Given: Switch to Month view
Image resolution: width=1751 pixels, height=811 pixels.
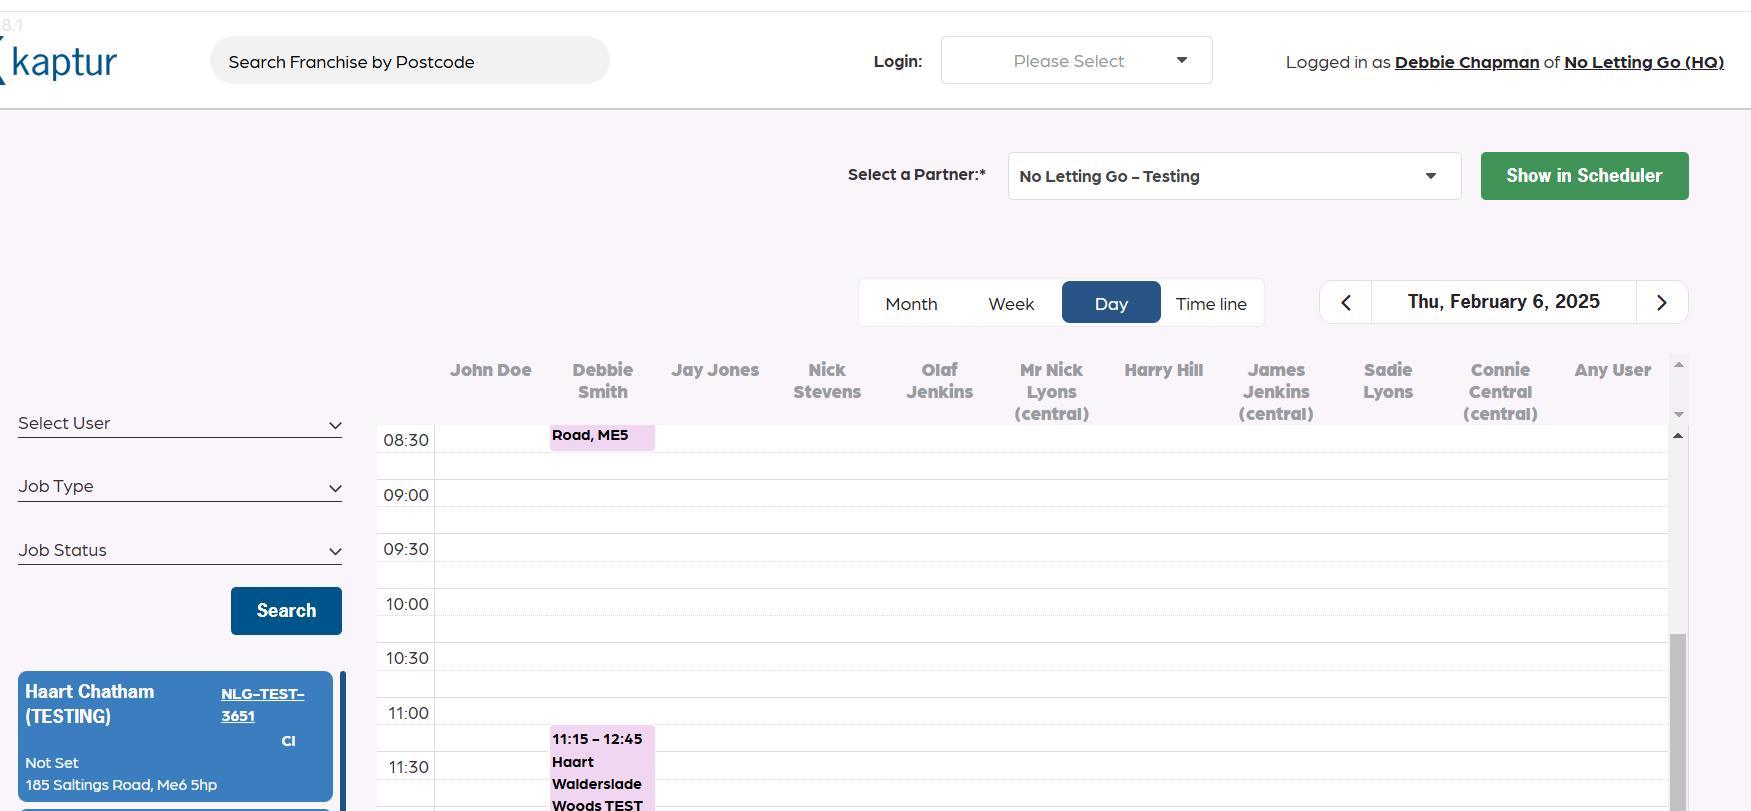Looking at the screenshot, I should point(911,303).
